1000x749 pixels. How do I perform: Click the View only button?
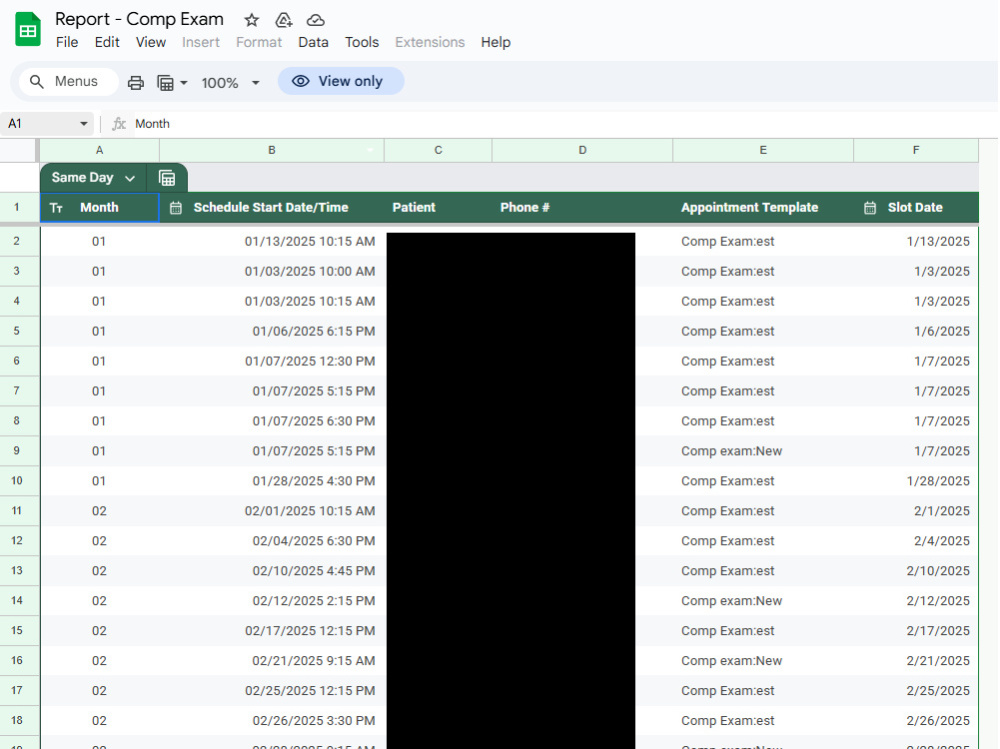(x=341, y=81)
